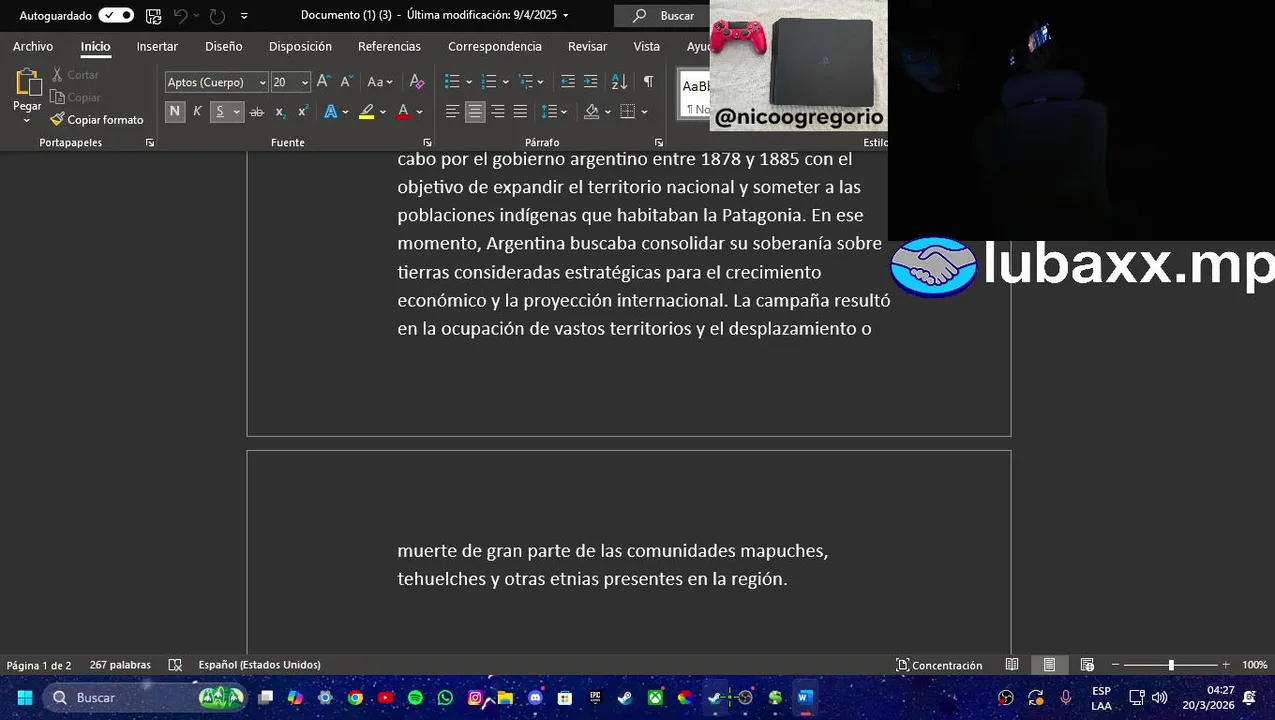Open the shading paint bucket dropdown arrow
This screenshot has width=1275, height=720.
[x=608, y=112]
